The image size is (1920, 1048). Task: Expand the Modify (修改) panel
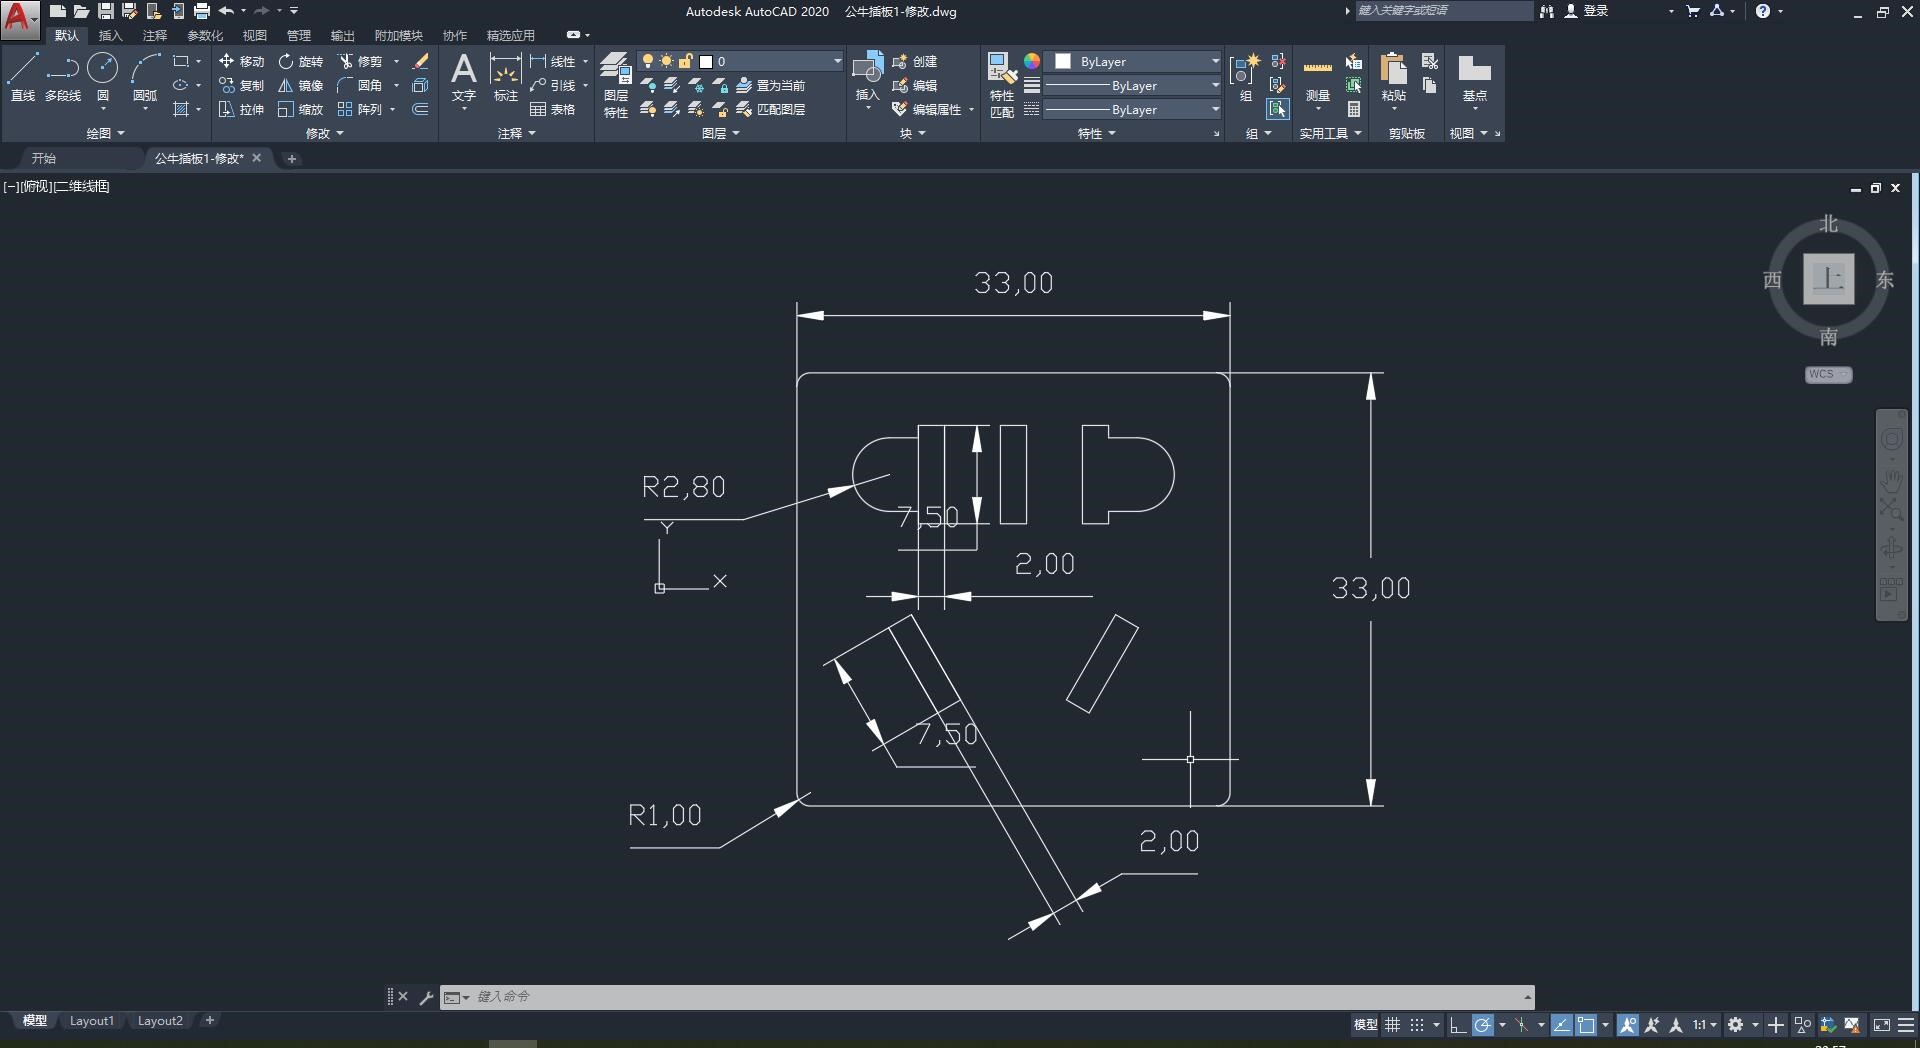click(x=324, y=133)
